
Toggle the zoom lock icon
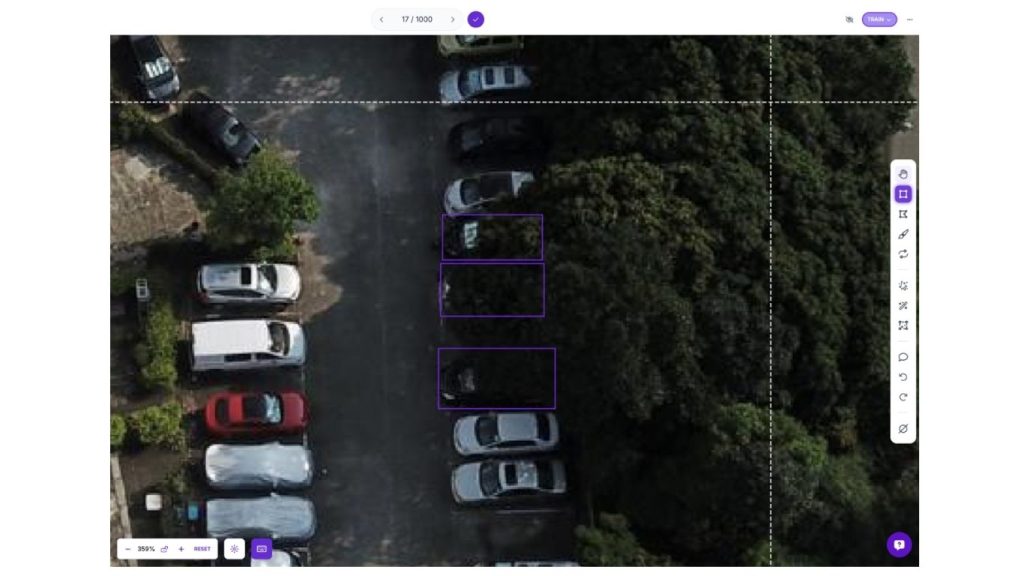click(x=164, y=549)
